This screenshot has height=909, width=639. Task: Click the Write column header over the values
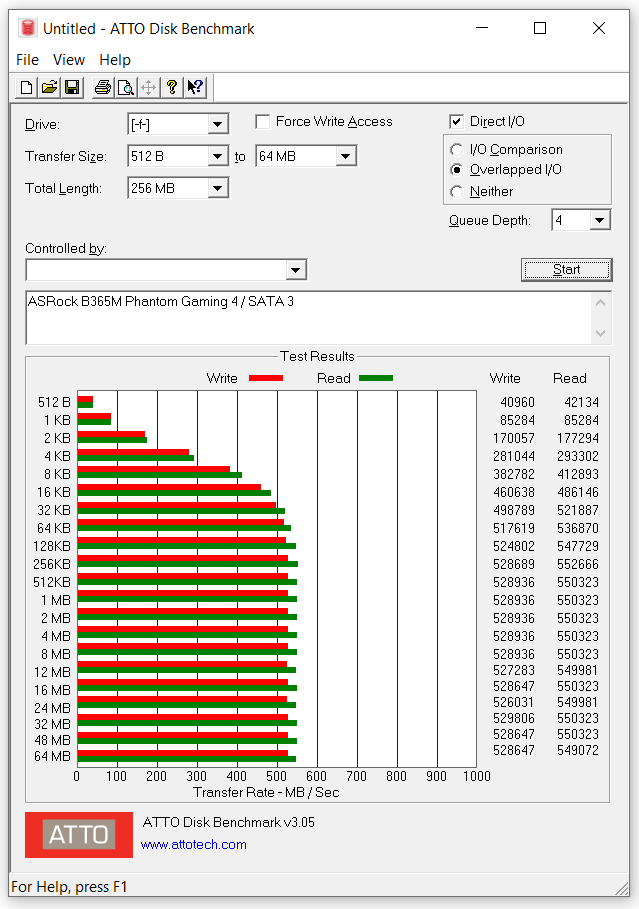click(x=505, y=379)
